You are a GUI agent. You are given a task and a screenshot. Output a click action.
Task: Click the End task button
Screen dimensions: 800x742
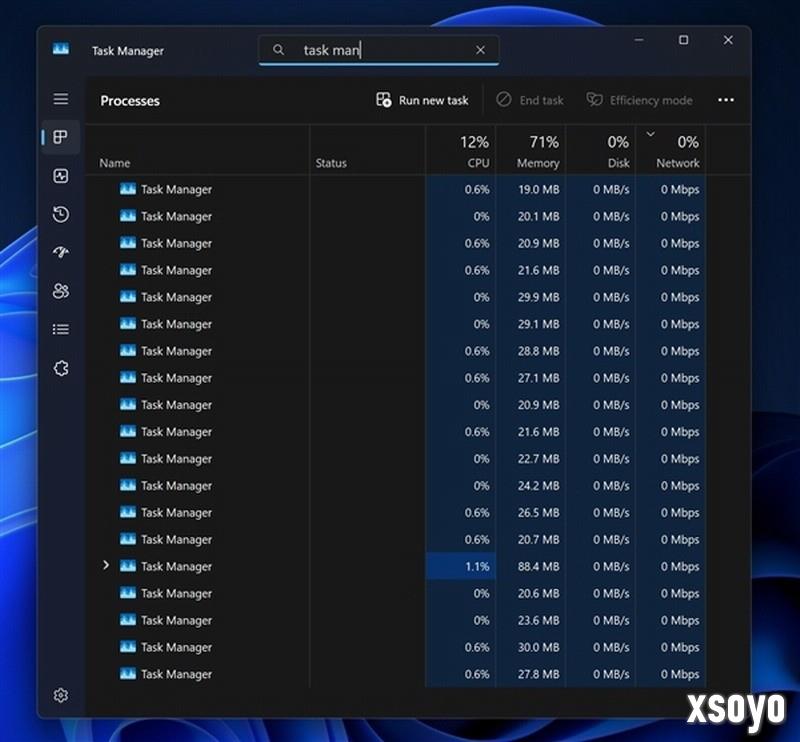529,100
